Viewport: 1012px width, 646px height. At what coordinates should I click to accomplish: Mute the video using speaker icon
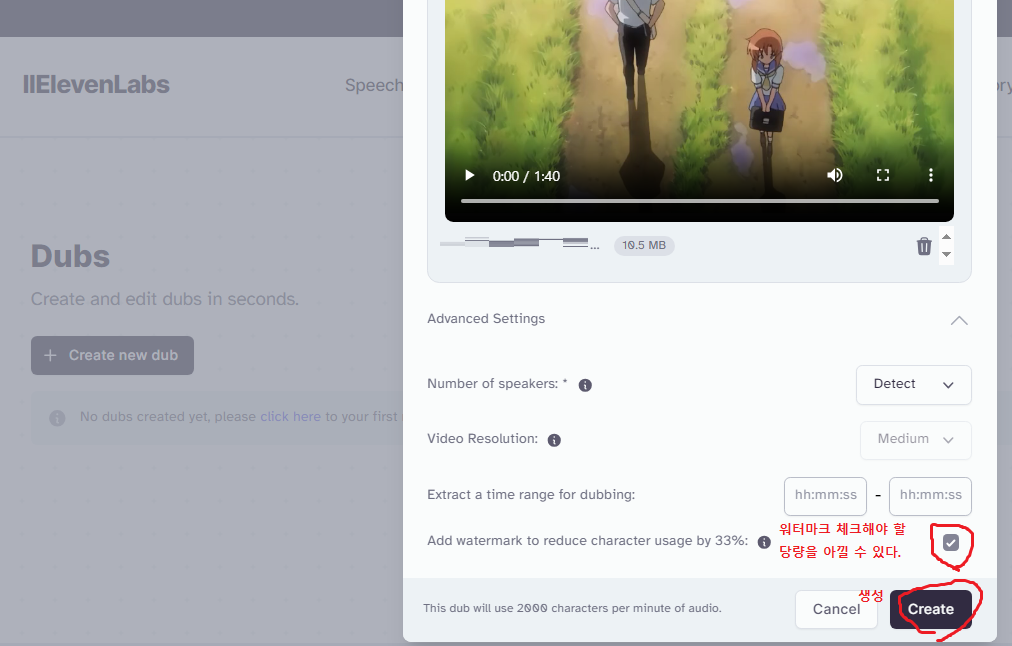[835, 176]
